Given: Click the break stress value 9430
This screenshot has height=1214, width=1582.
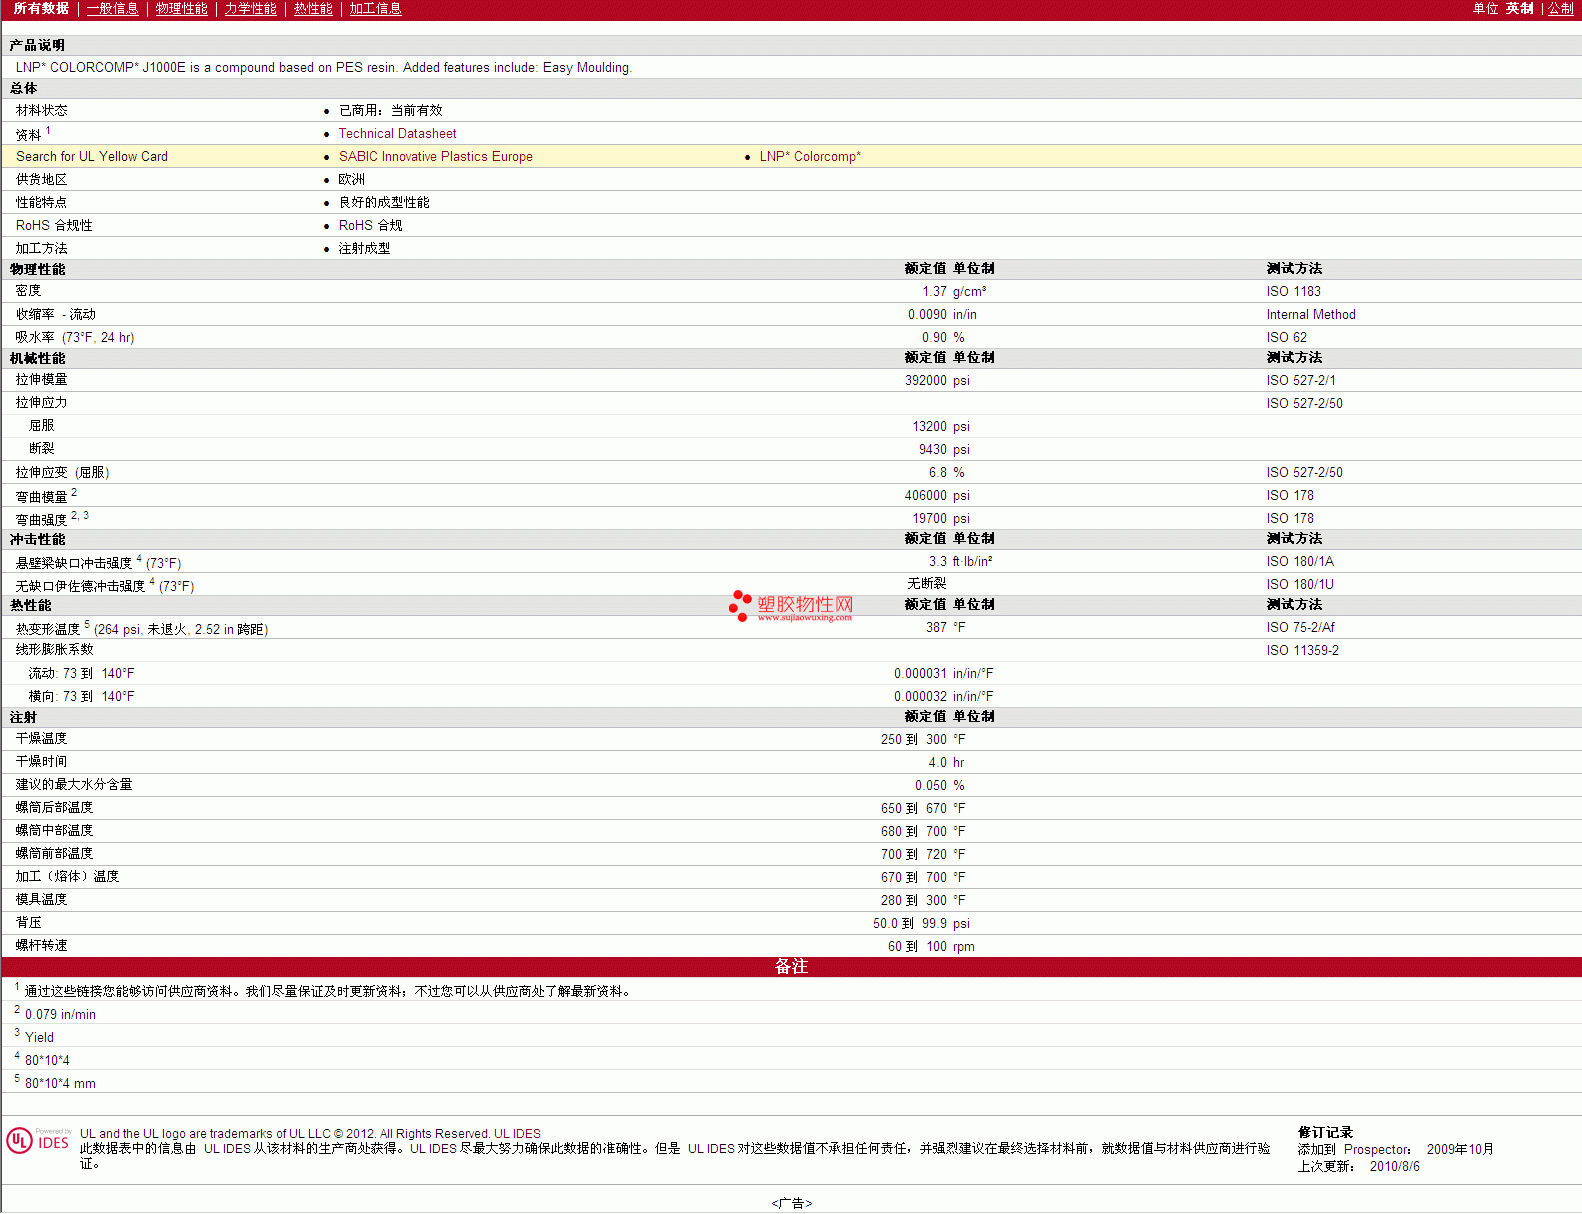Looking at the screenshot, I should 932,449.
